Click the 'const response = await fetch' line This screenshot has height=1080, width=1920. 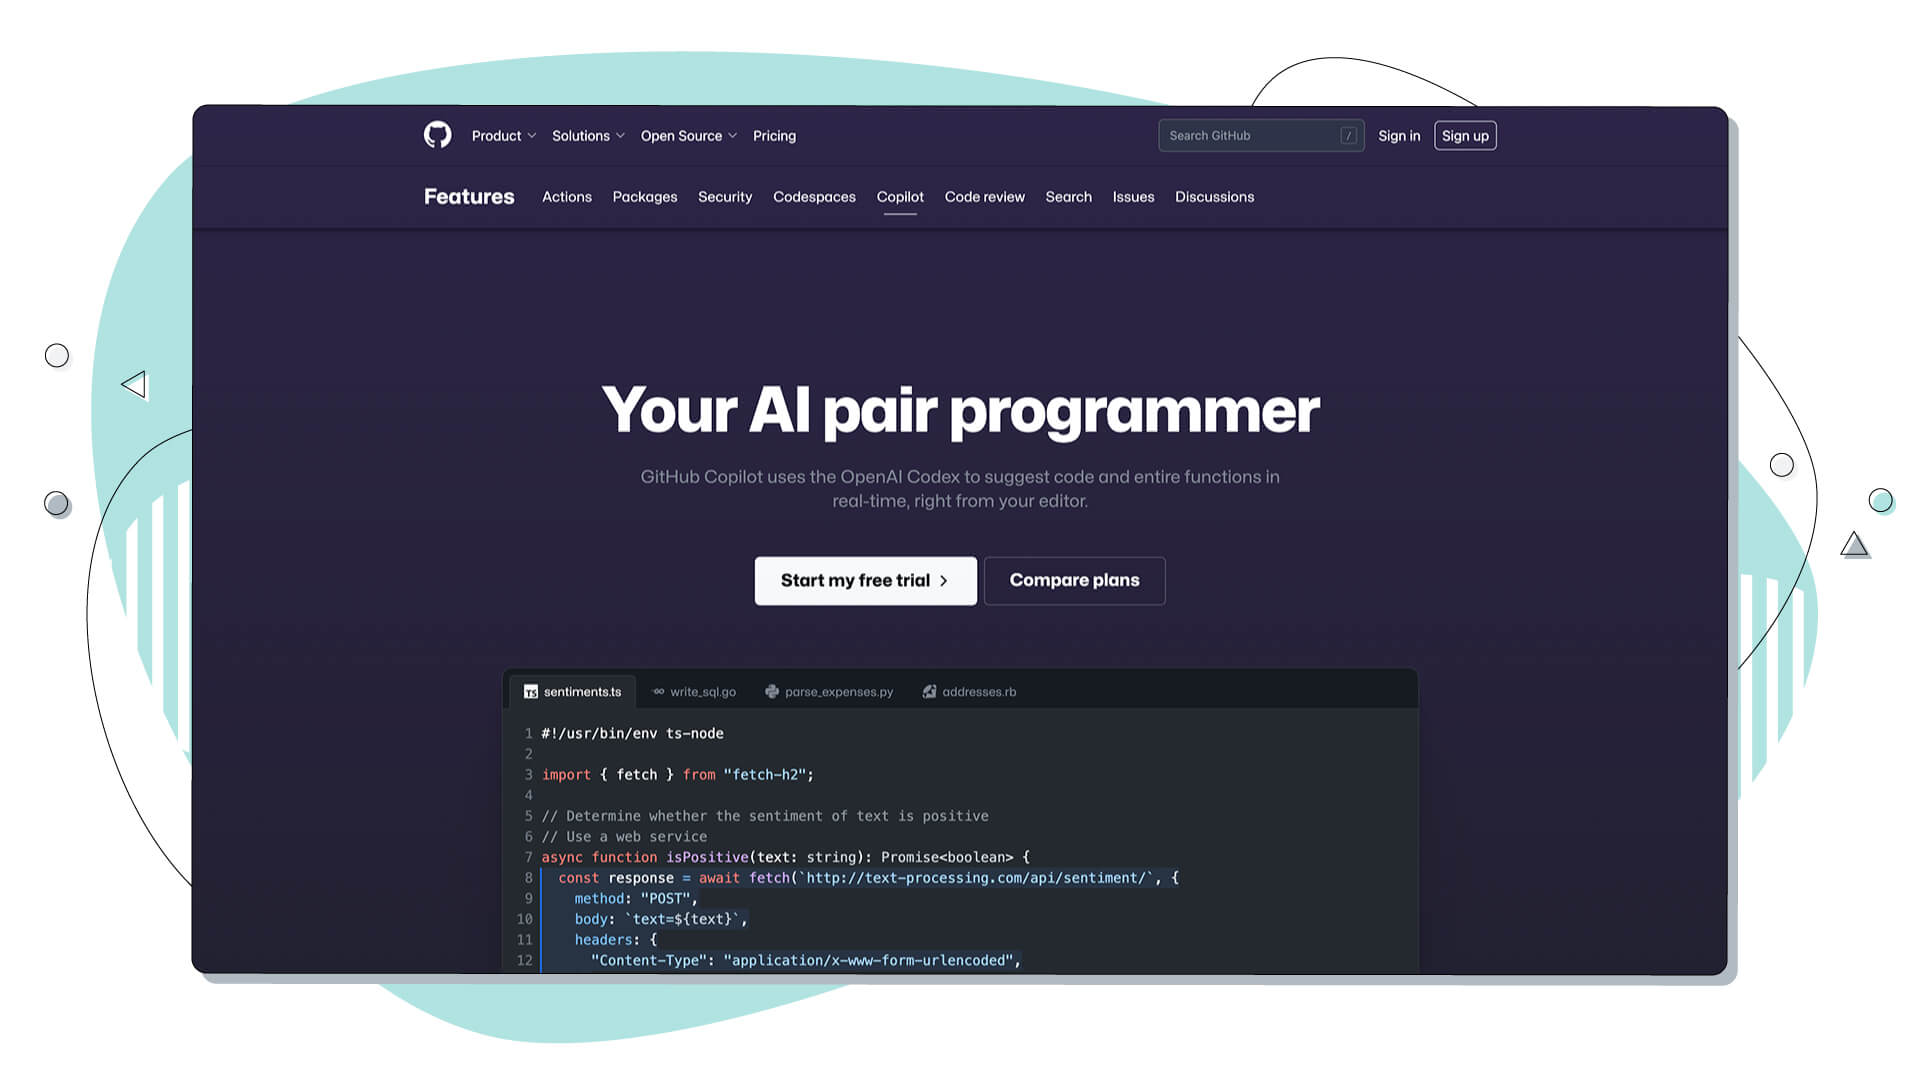click(x=868, y=878)
